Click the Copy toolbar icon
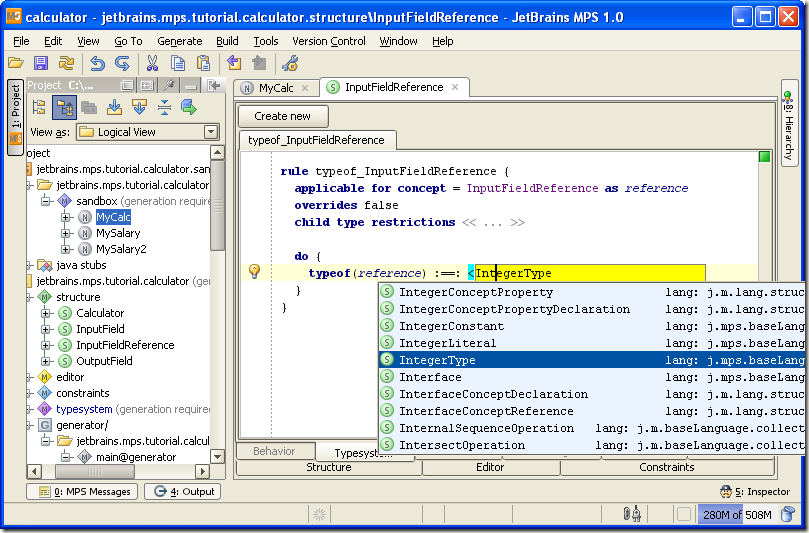 click(x=178, y=63)
